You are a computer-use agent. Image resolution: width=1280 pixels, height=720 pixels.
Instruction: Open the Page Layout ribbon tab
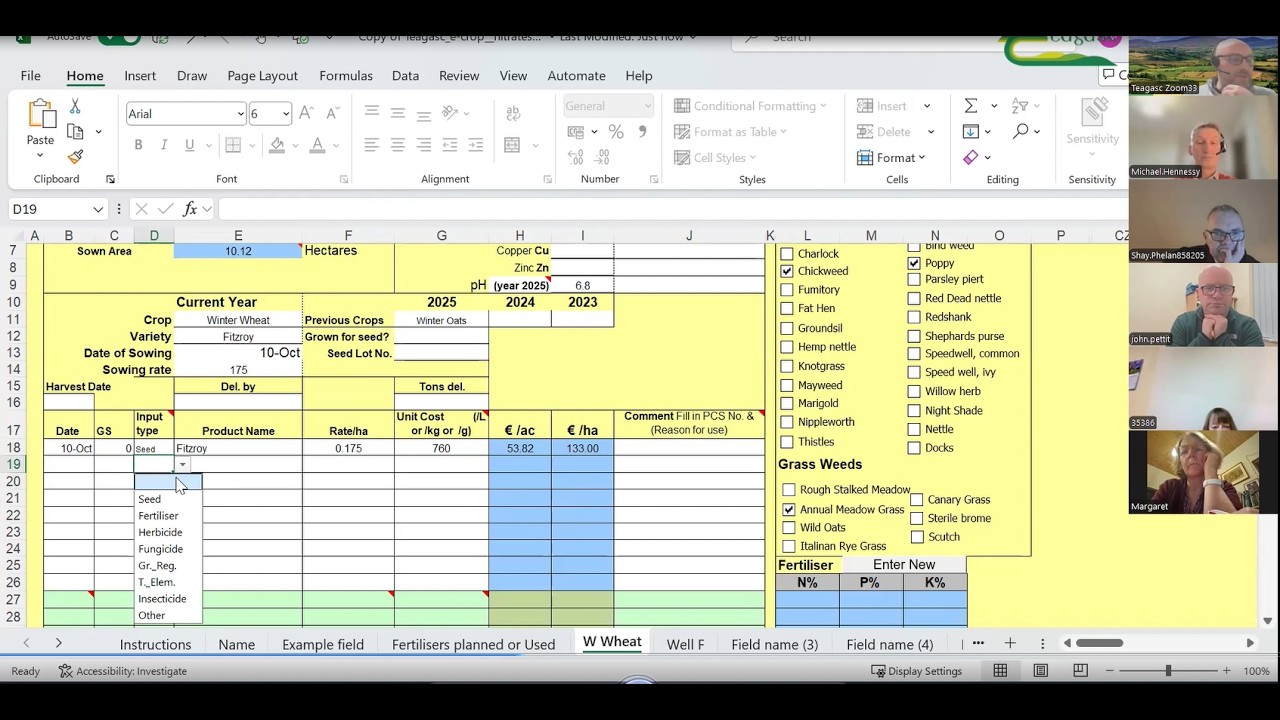[262, 76]
